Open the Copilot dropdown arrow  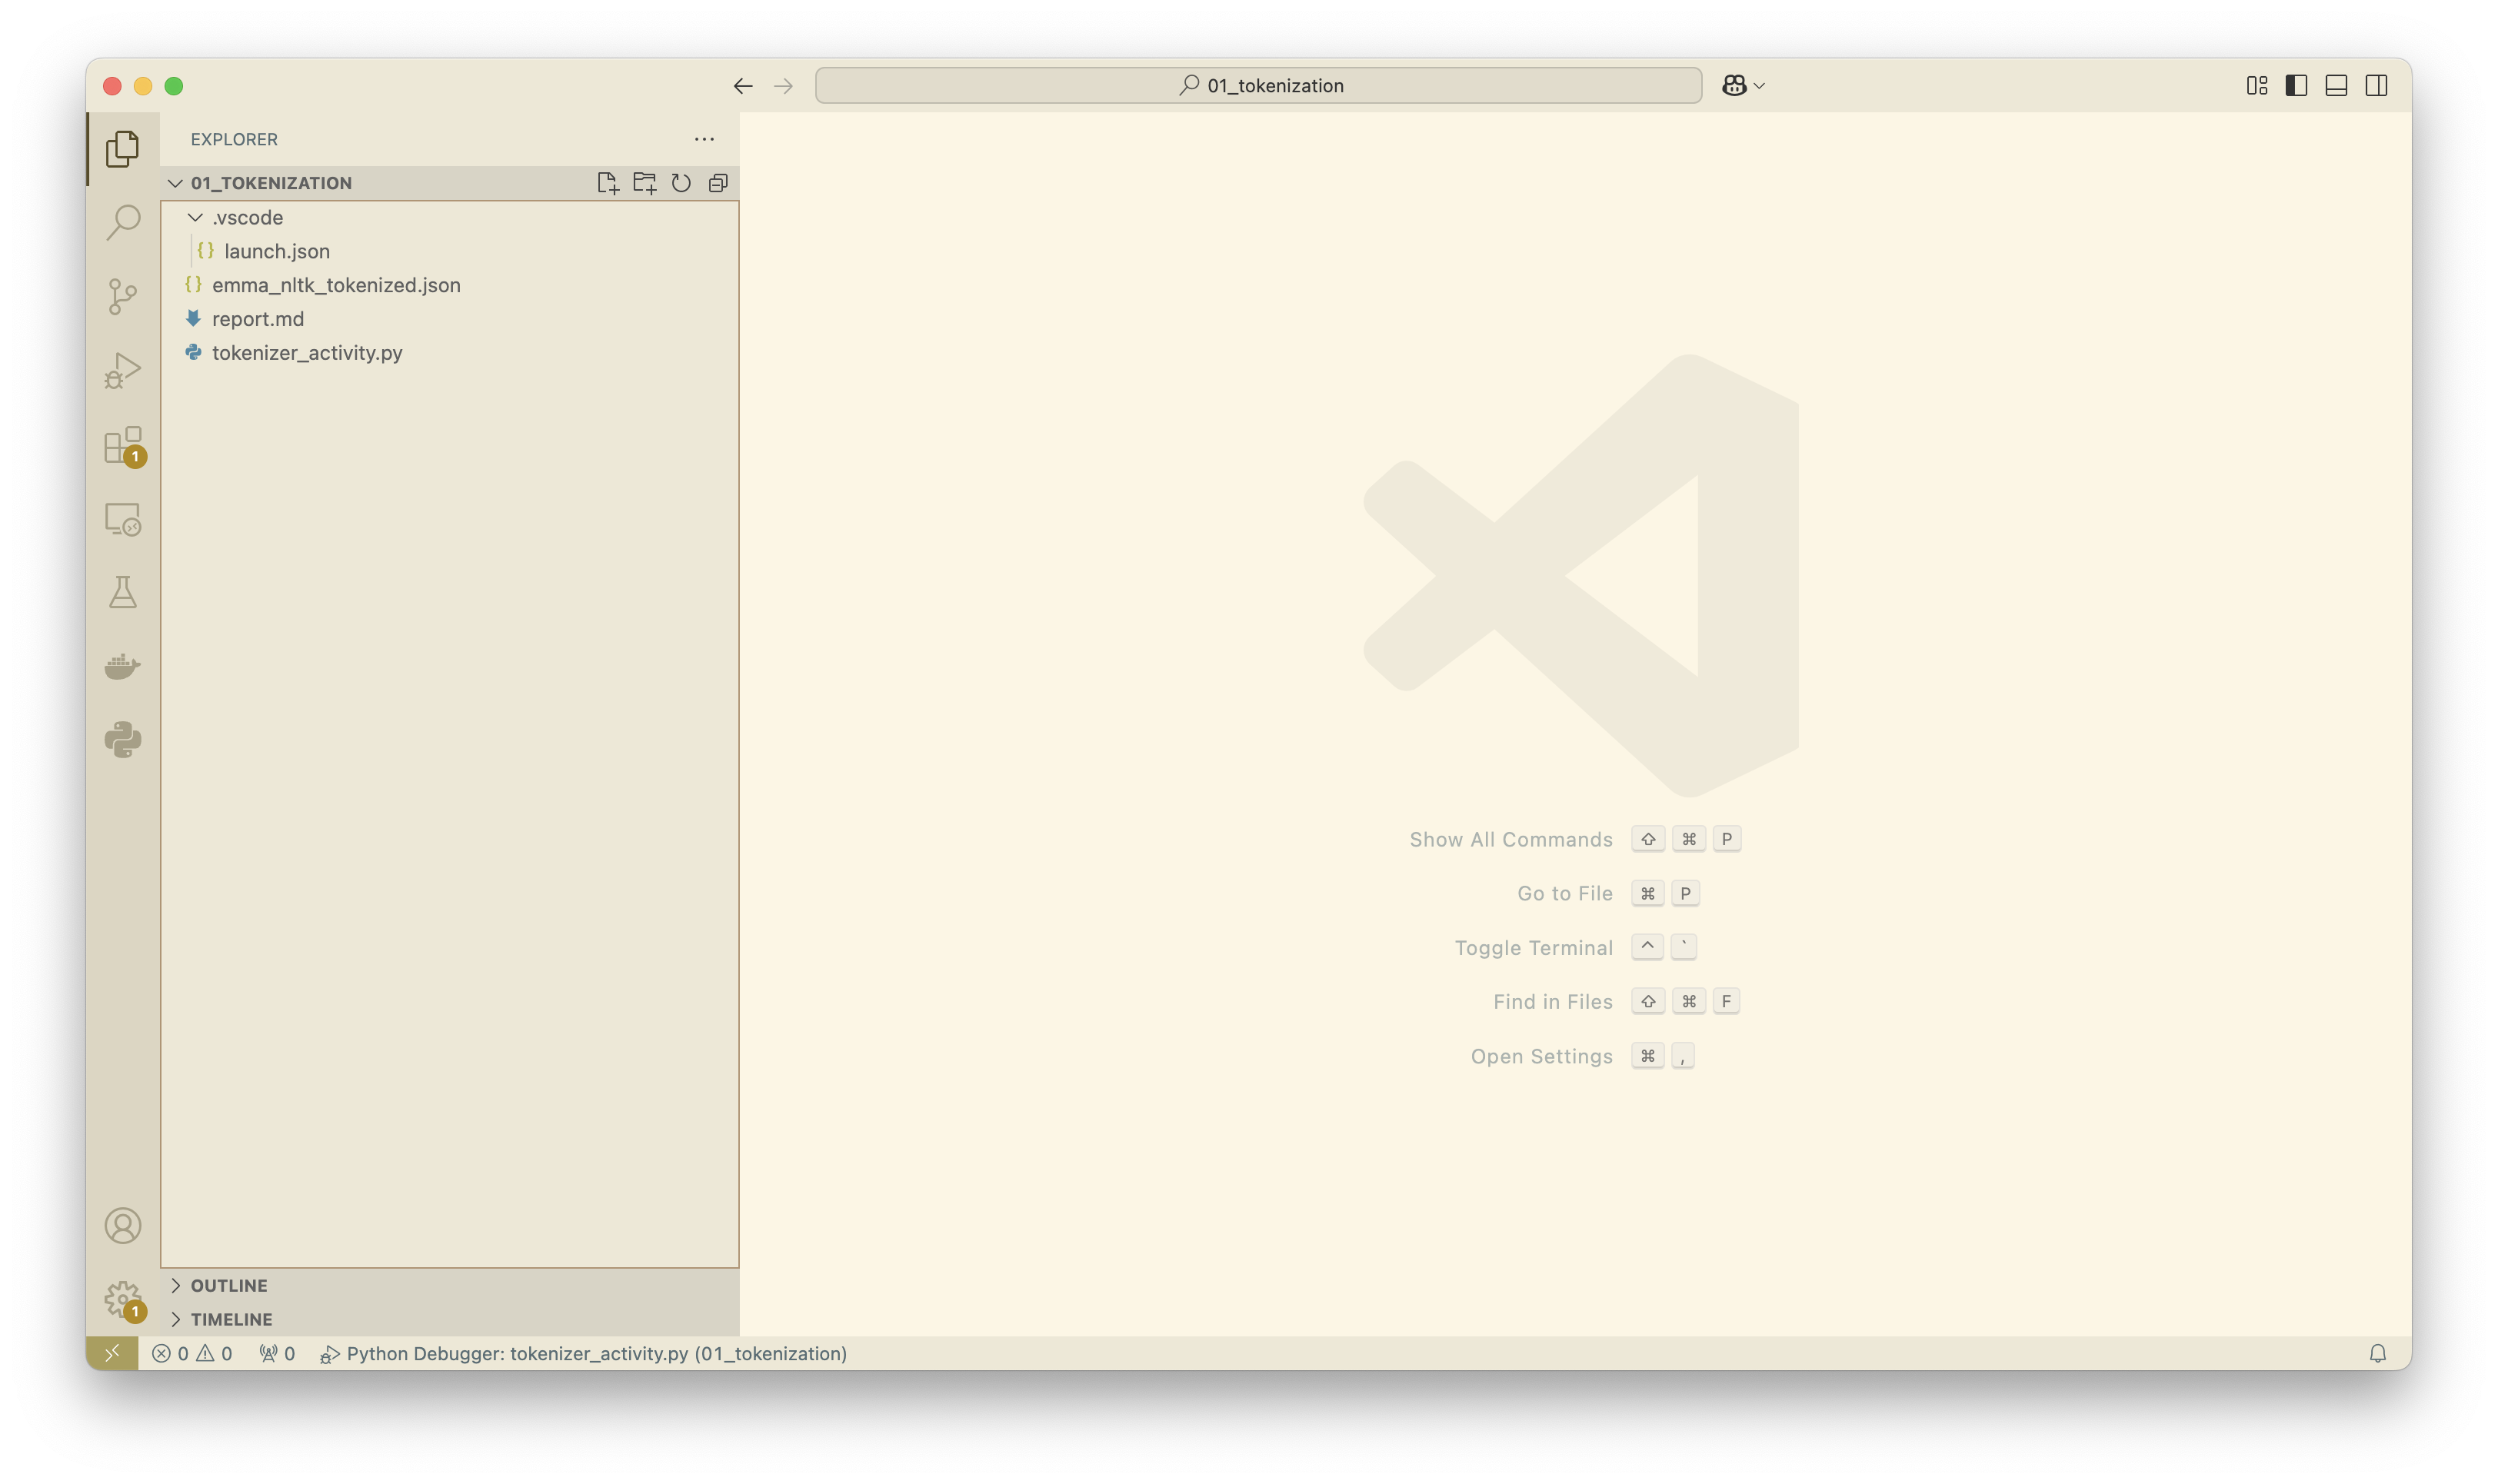click(x=1759, y=86)
